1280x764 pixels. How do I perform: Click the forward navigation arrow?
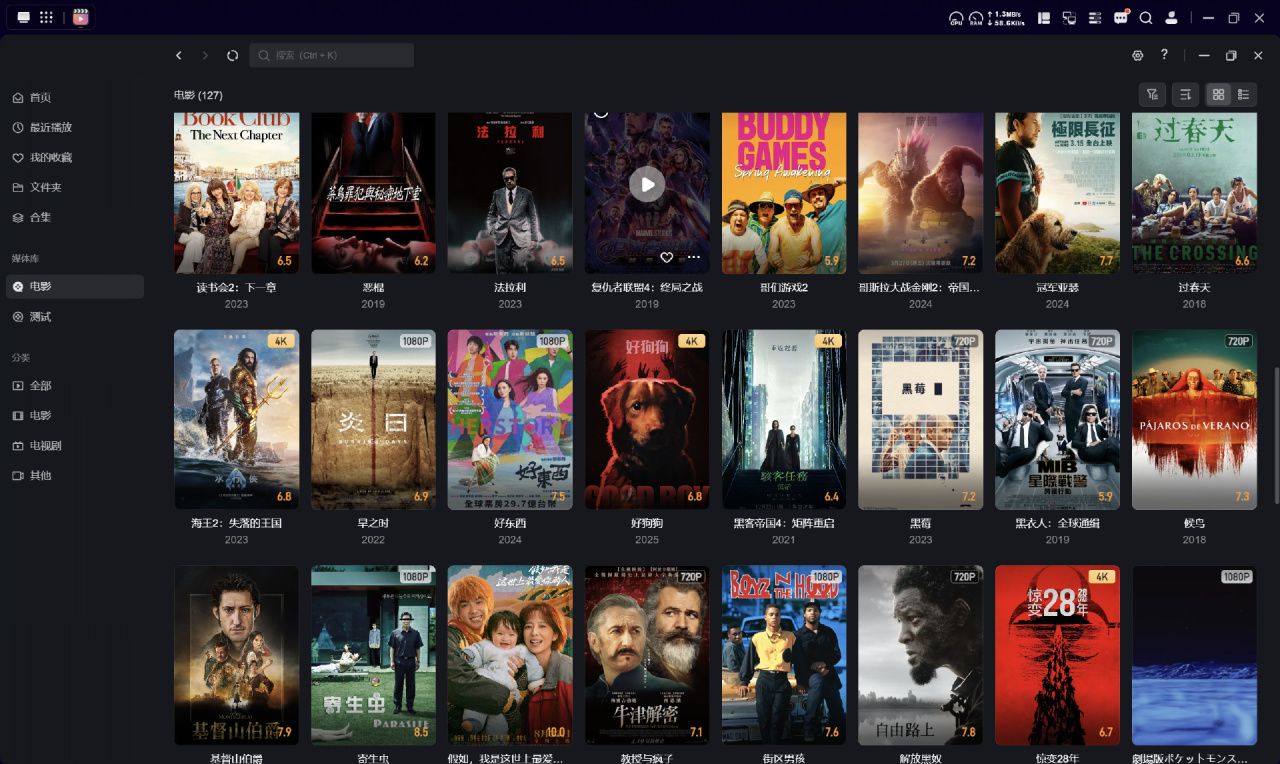(206, 56)
